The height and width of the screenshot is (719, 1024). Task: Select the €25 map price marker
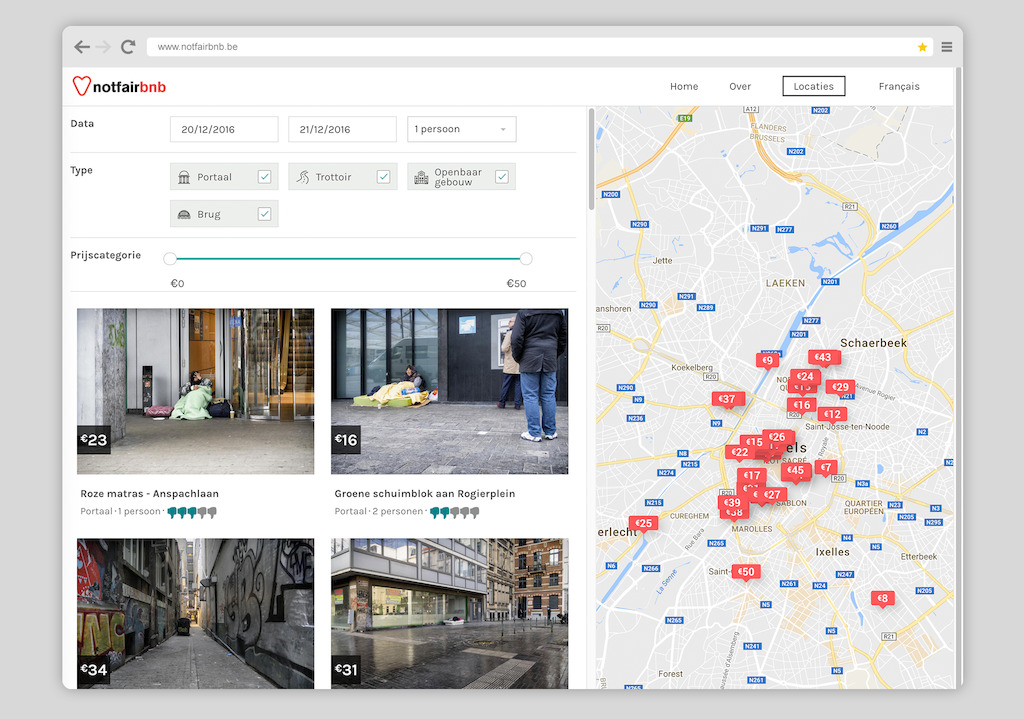click(643, 523)
